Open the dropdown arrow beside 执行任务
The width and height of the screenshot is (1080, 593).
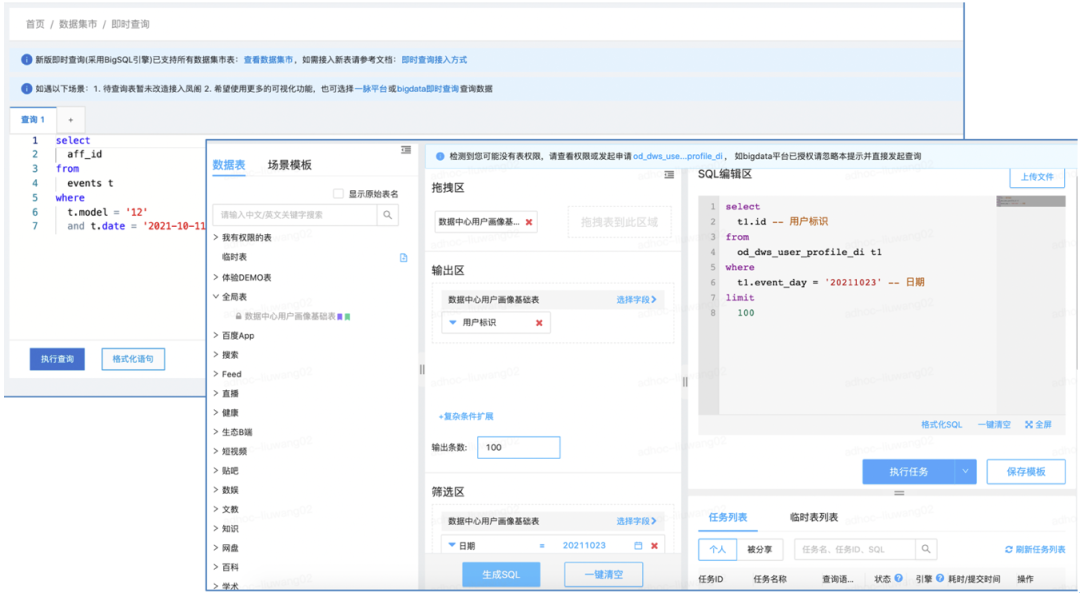coord(966,472)
